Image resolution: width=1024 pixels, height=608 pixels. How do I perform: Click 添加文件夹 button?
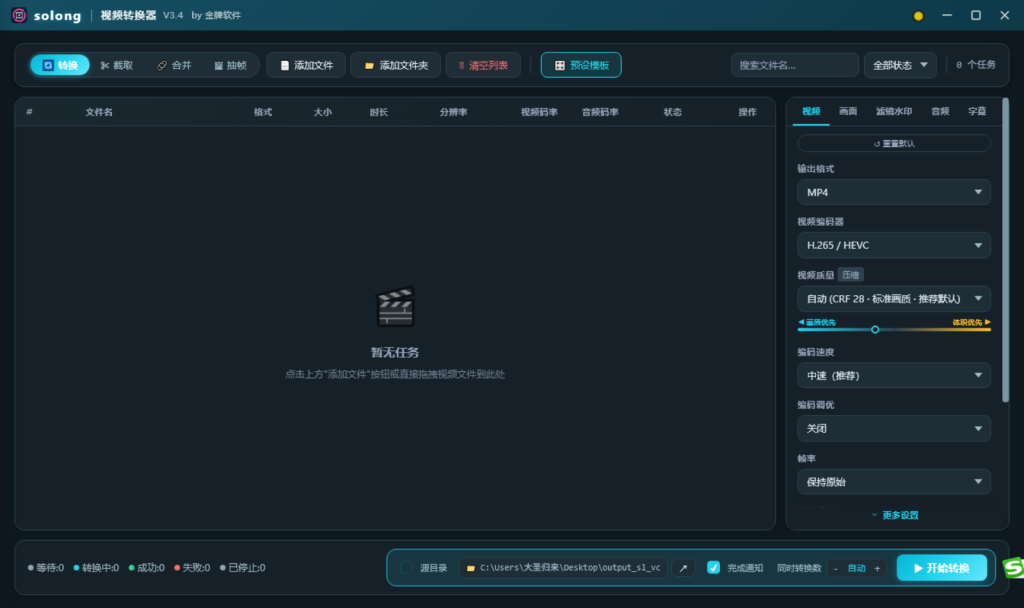point(396,65)
